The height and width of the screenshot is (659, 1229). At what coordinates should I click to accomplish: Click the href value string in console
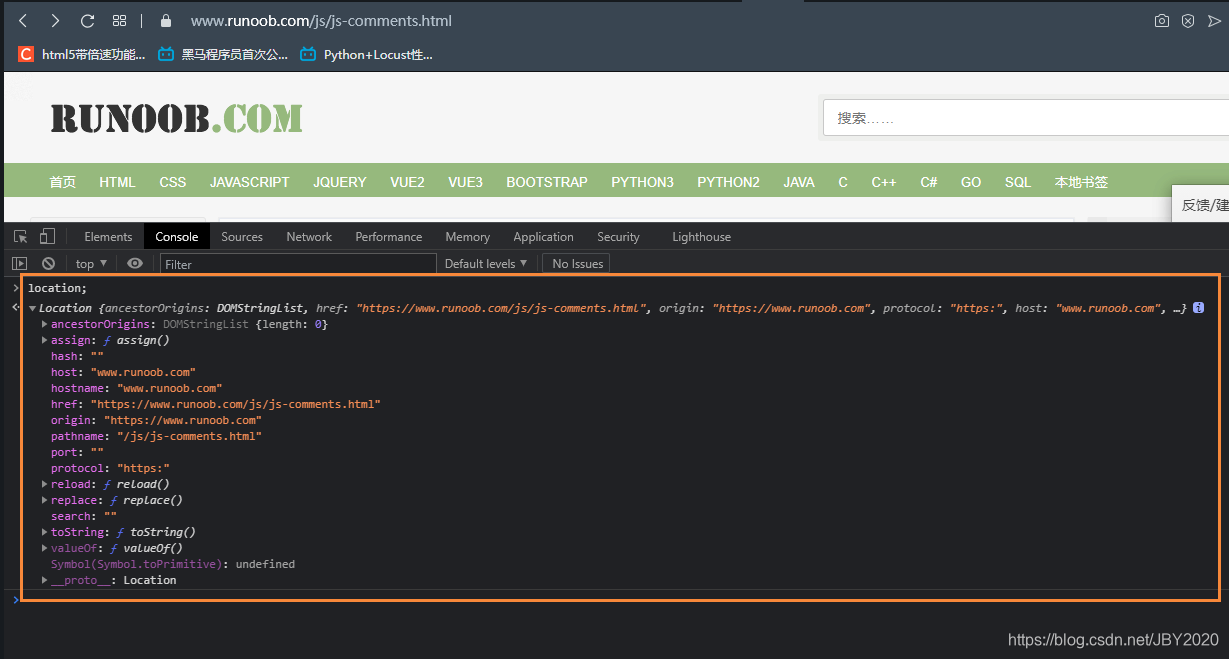[236, 404]
